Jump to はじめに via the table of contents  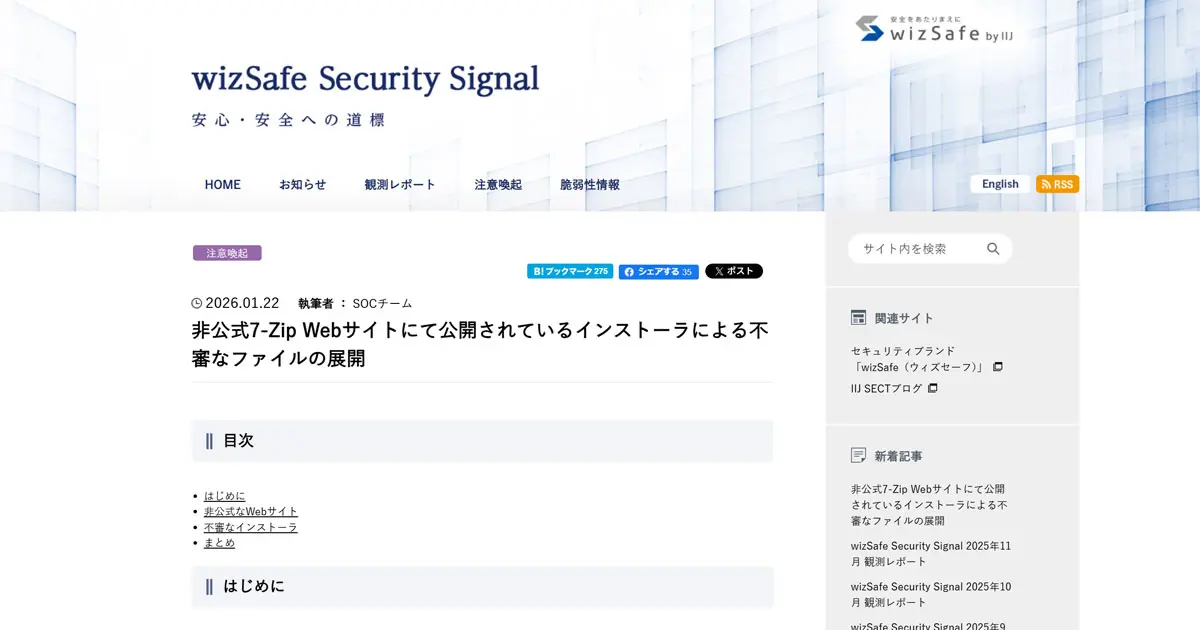(226, 495)
